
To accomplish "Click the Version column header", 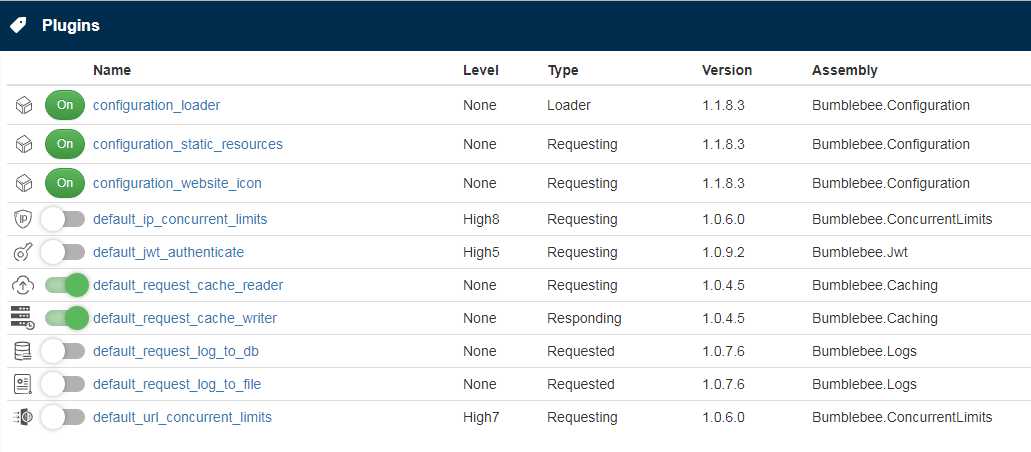I will pyautogui.click(x=727, y=70).
